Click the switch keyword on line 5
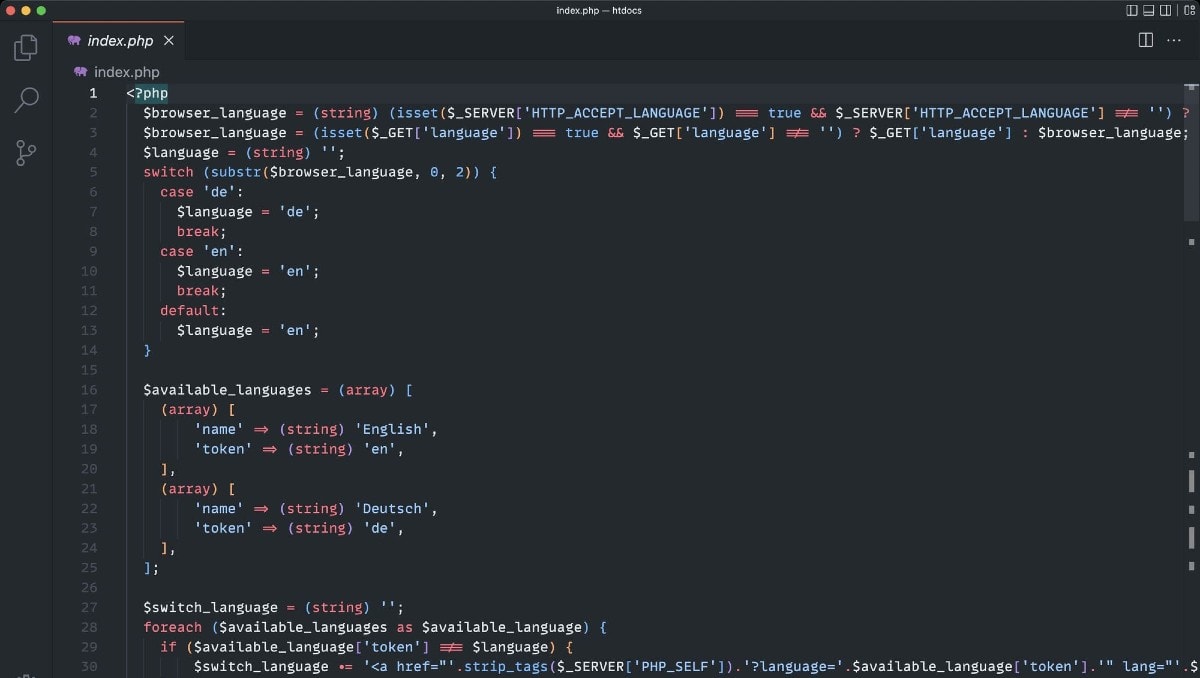The width and height of the screenshot is (1200, 678). click(168, 172)
